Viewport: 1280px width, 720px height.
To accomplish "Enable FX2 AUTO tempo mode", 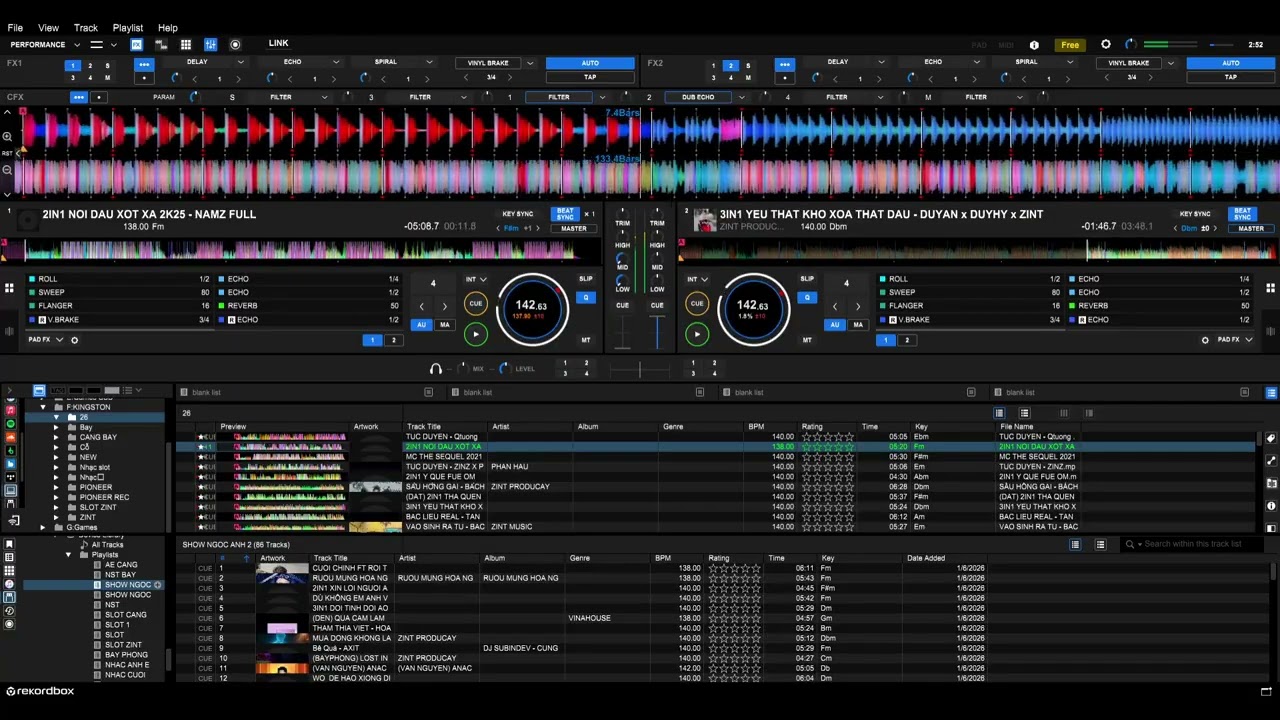I will pyautogui.click(x=1231, y=63).
